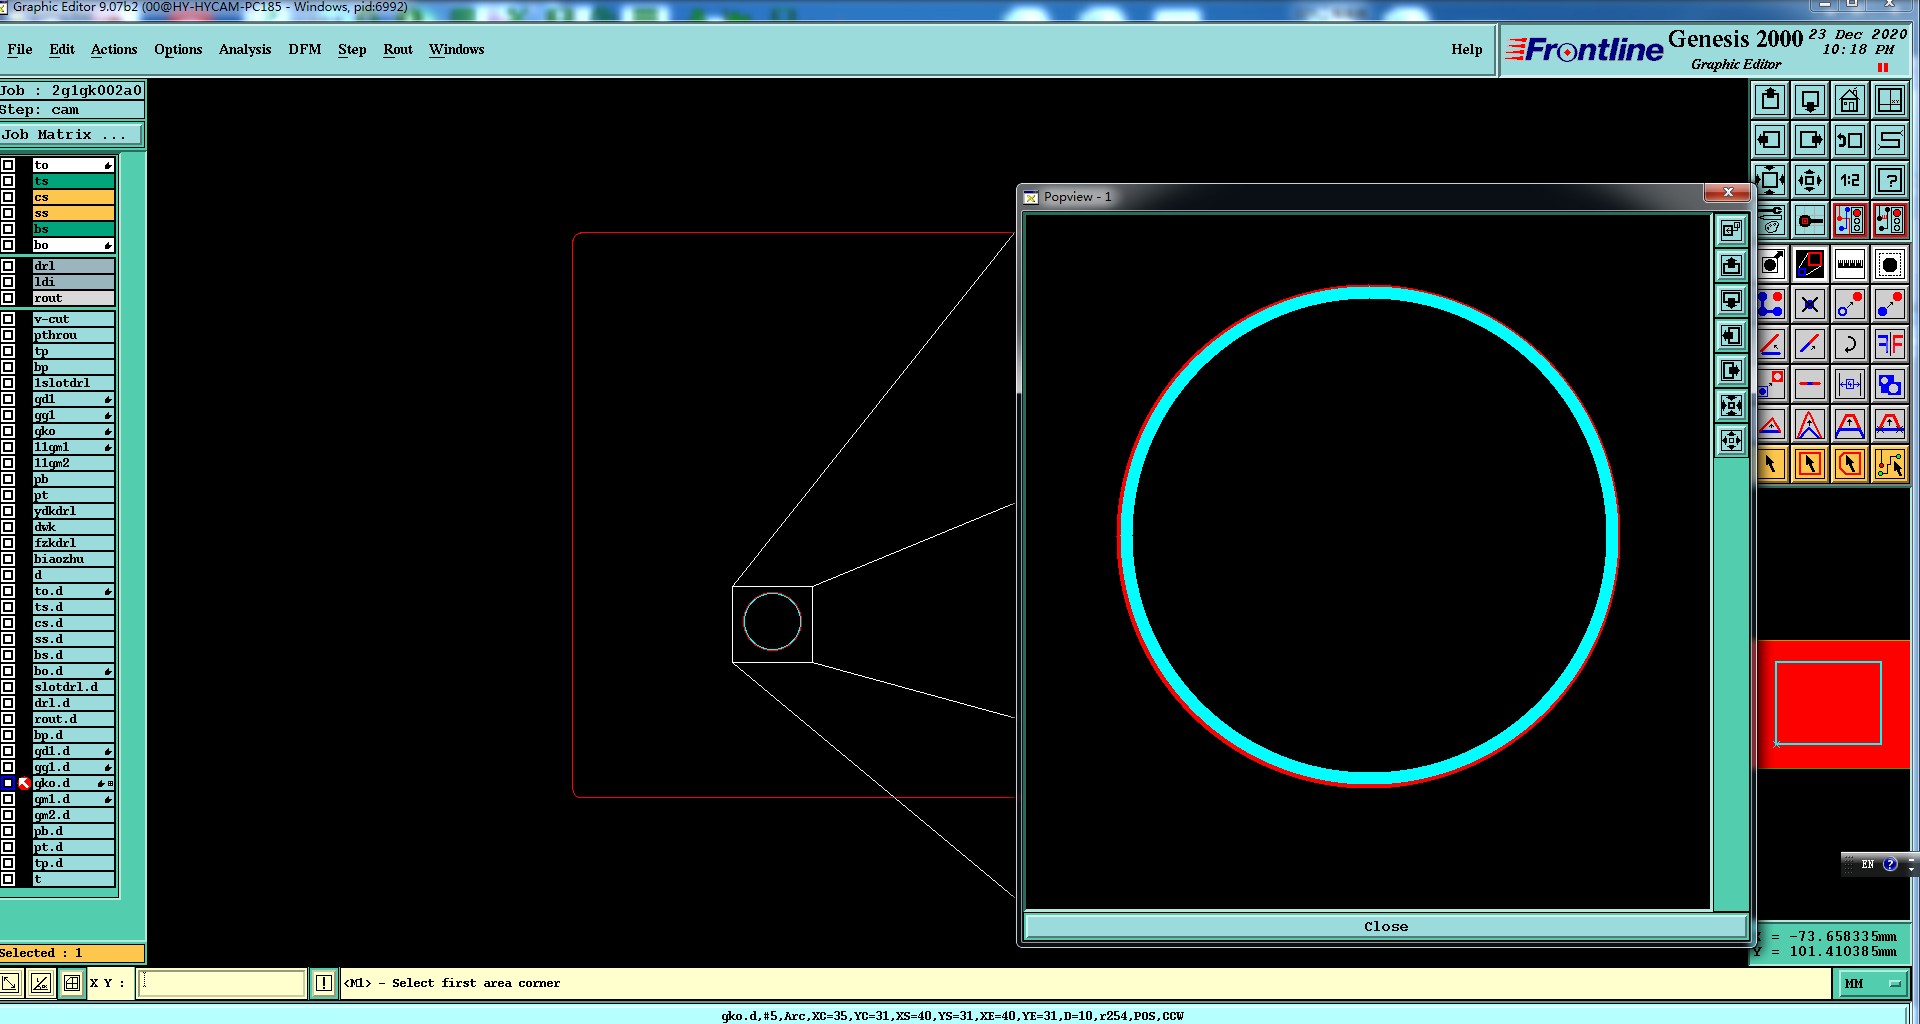Image resolution: width=1920 pixels, height=1024 pixels.
Task: Click the Close button in Popview
Action: pos(1386,927)
